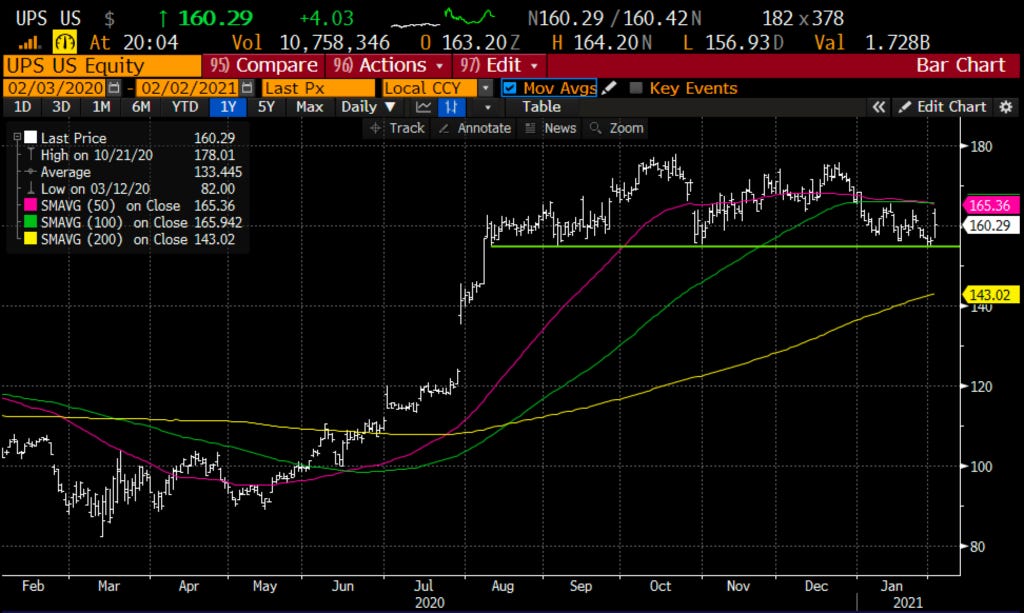1024x613 pixels.
Task: Click the Bar Chart title label
Action: (960, 65)
